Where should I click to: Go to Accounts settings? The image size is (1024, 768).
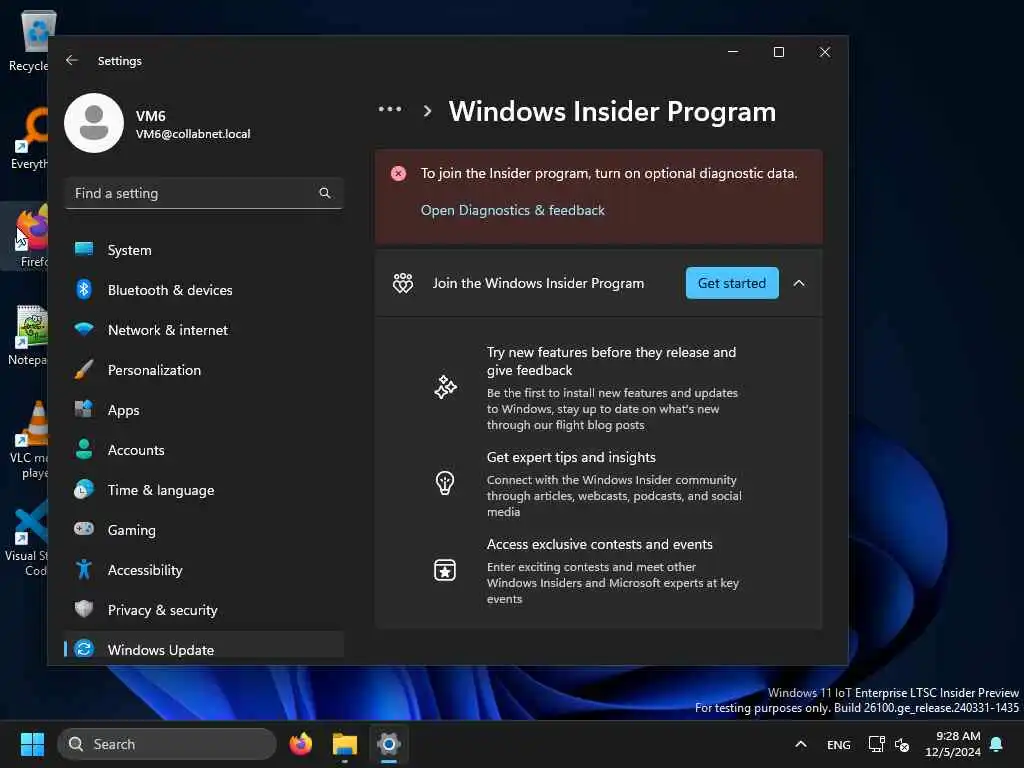(204, 449)
